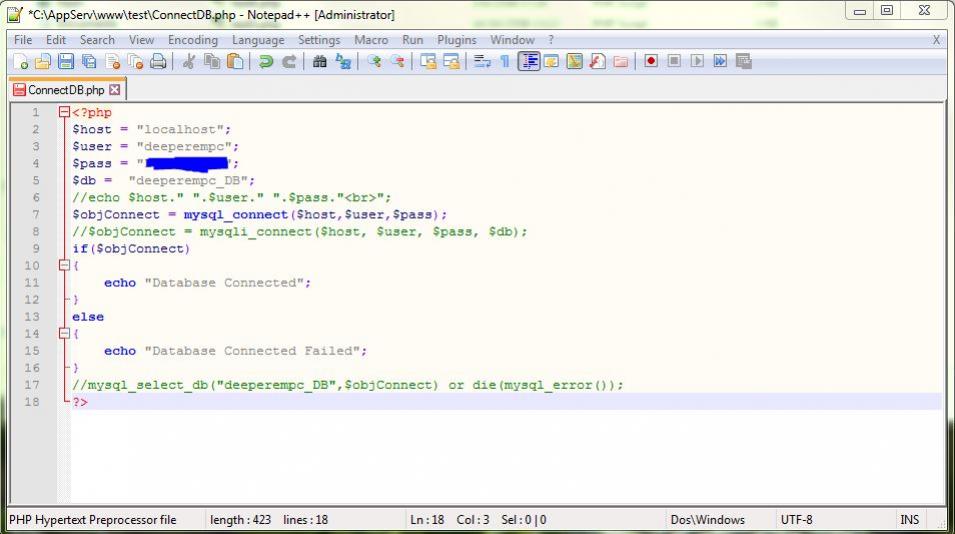Viewport: 955px width, 534px height.
Task: Click the closing ?> tag on line 18
Action: coord(80,402)
